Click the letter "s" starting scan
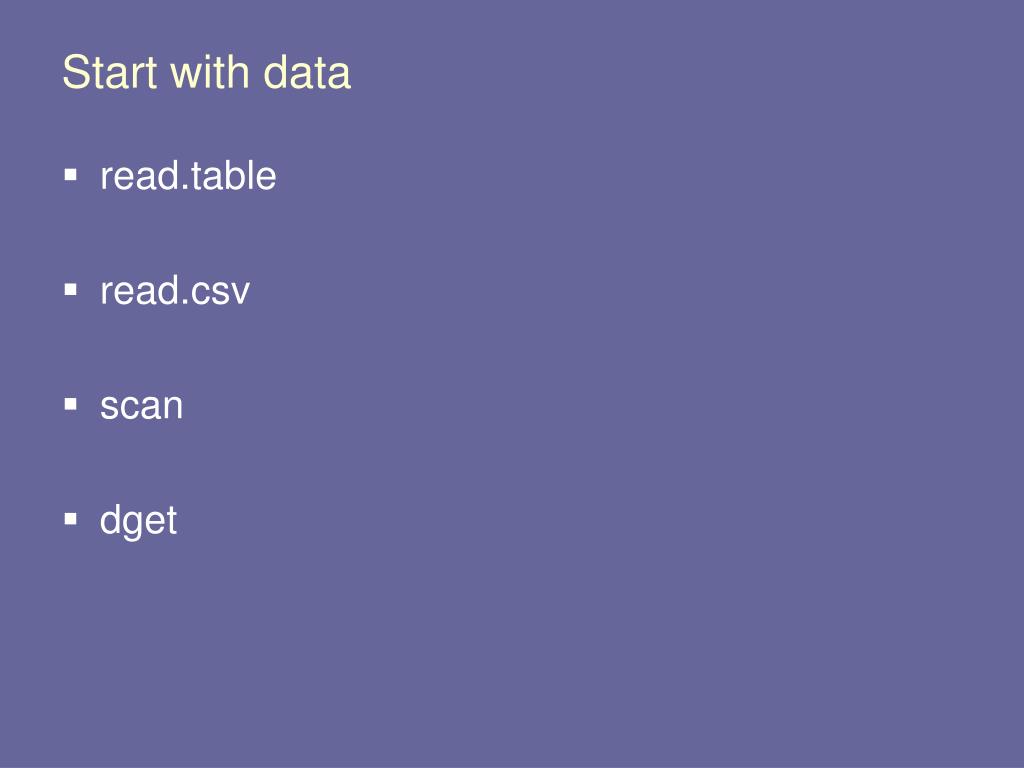This screenshot has width=1024, height=768. tap(108, 406)
